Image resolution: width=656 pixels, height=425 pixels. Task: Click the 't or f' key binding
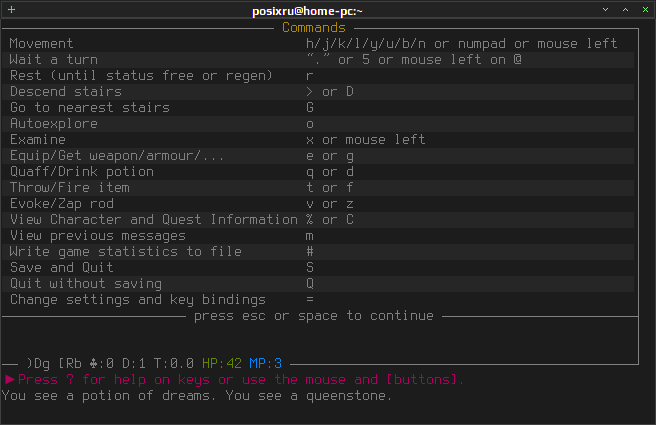click(x=330, y=188)
